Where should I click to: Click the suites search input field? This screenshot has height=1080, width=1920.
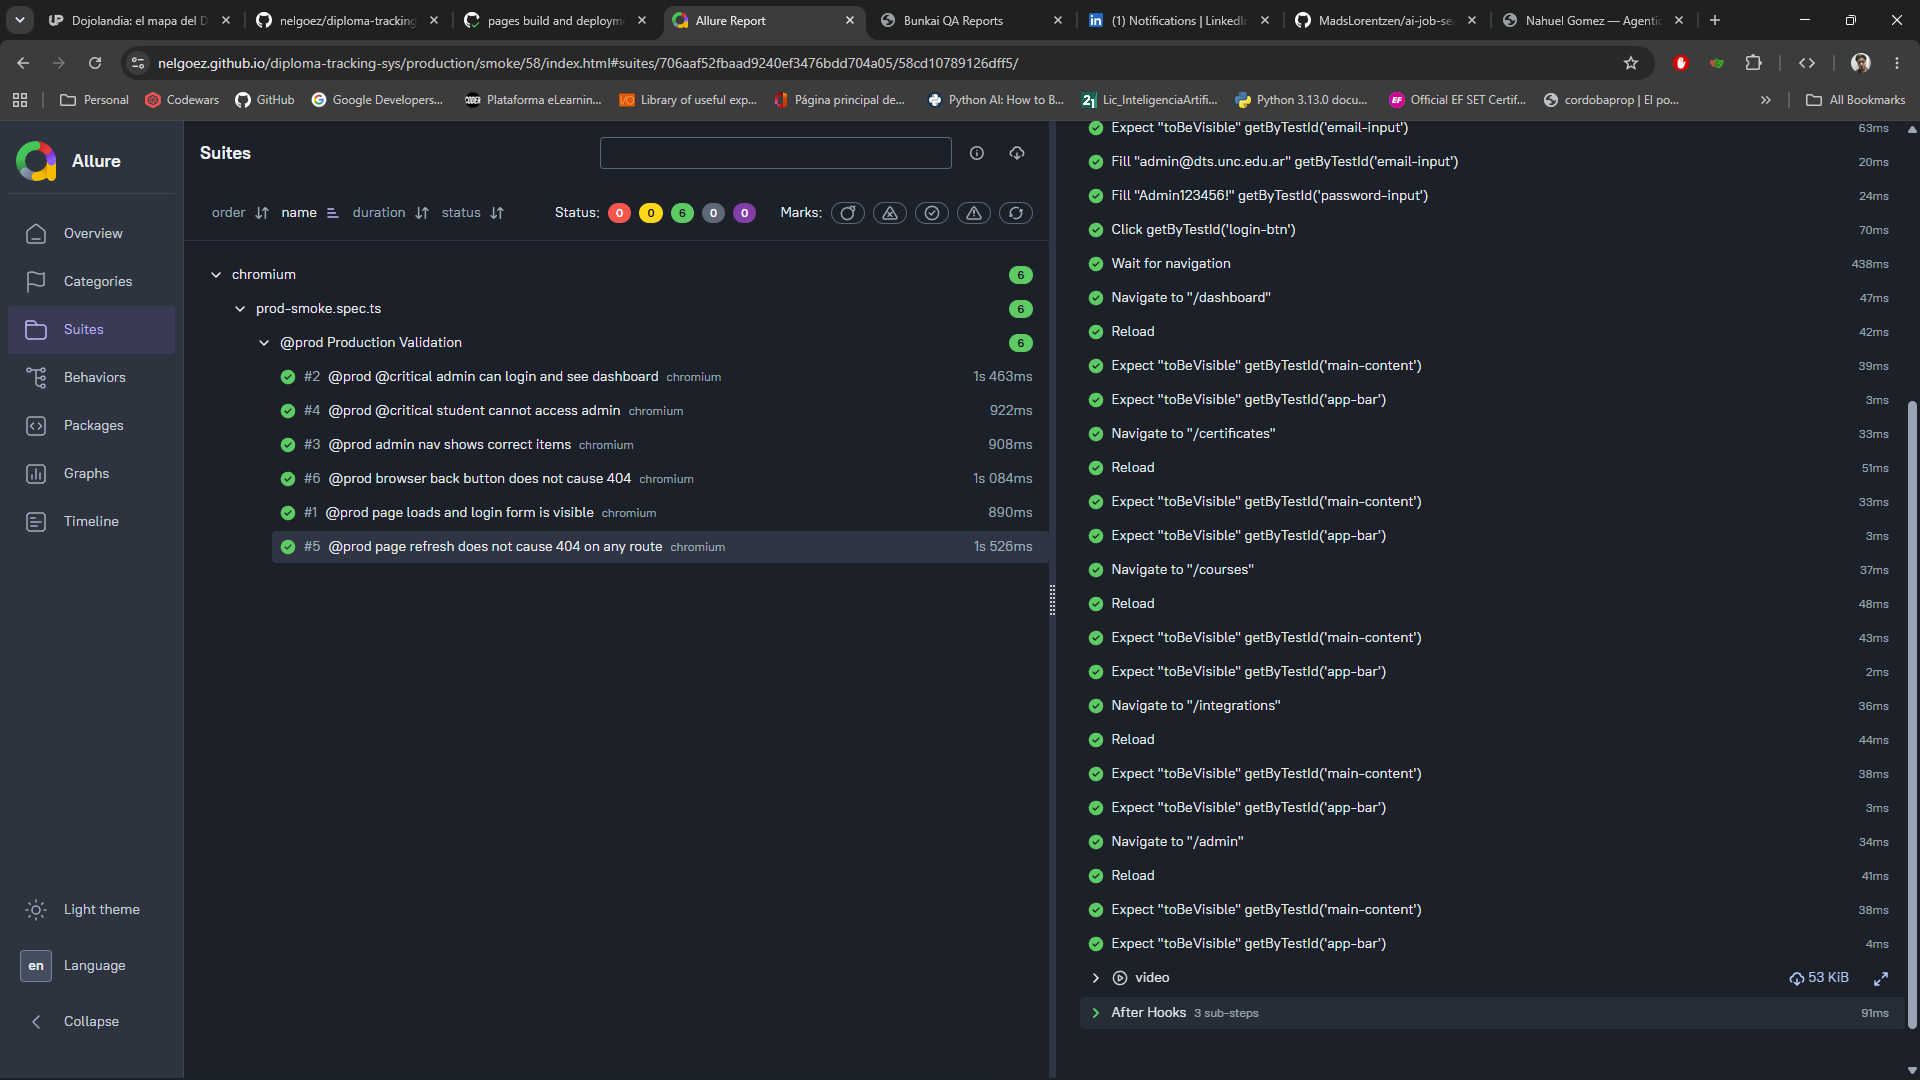(x=775, y=153)
